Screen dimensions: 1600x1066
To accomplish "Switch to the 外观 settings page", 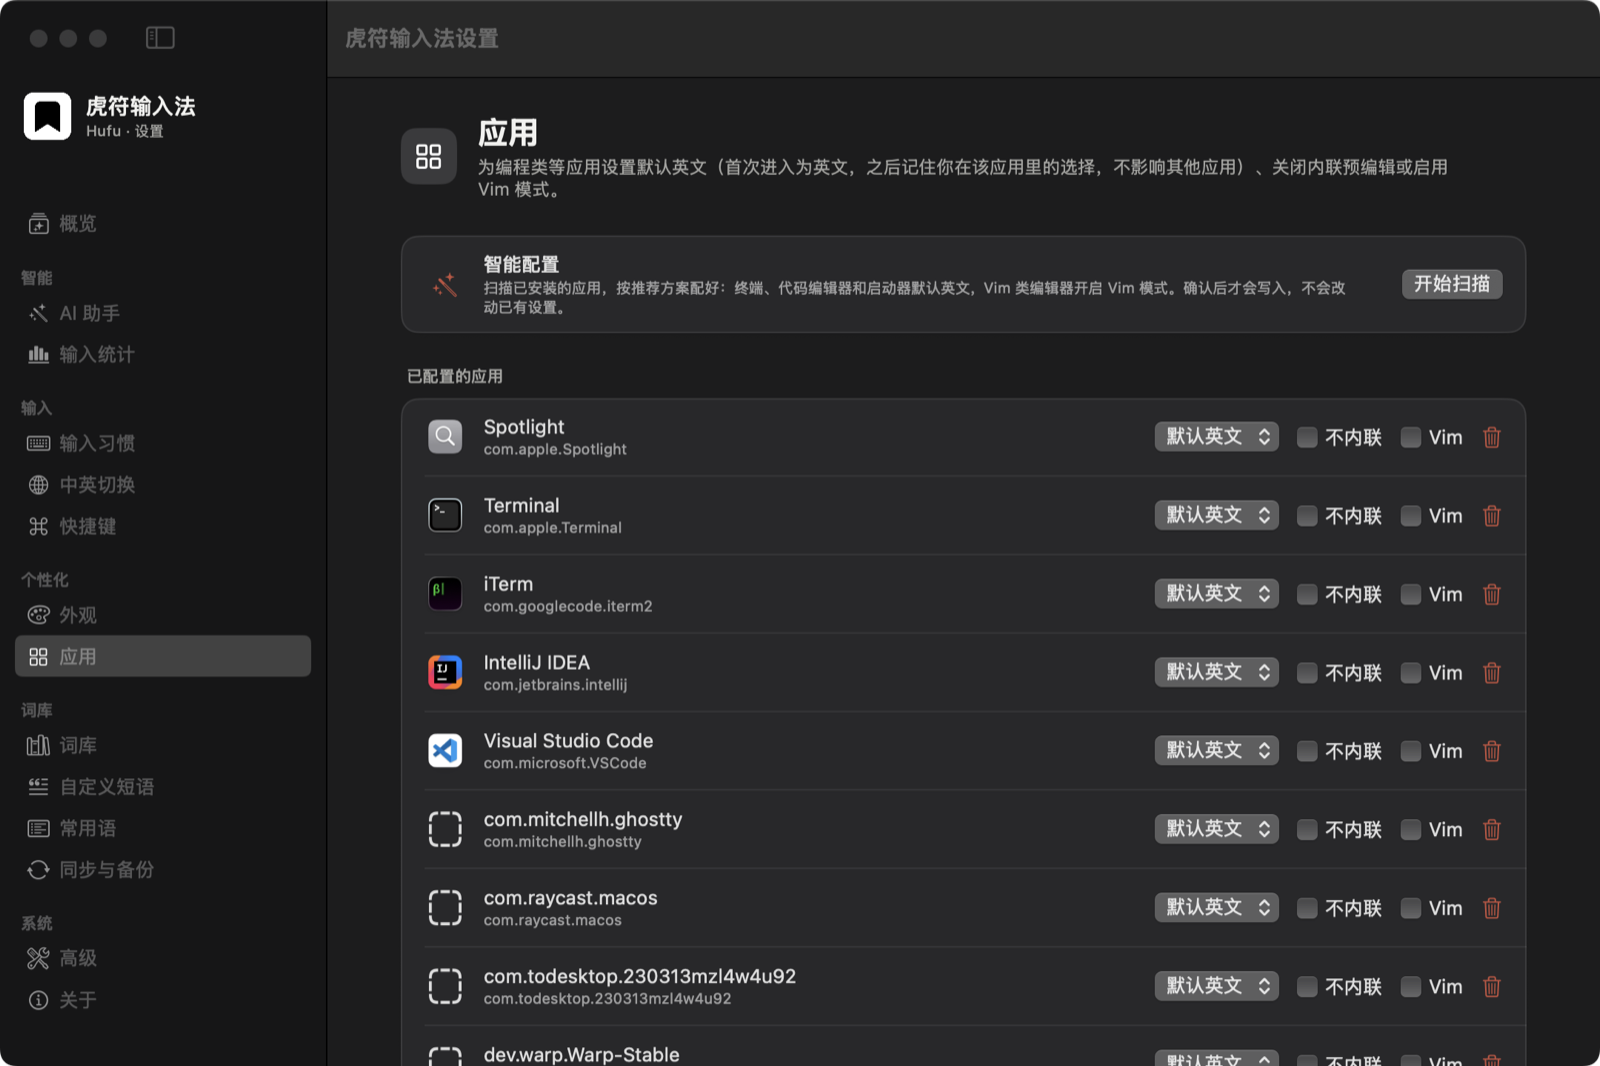I will click(x=163, y=616).
